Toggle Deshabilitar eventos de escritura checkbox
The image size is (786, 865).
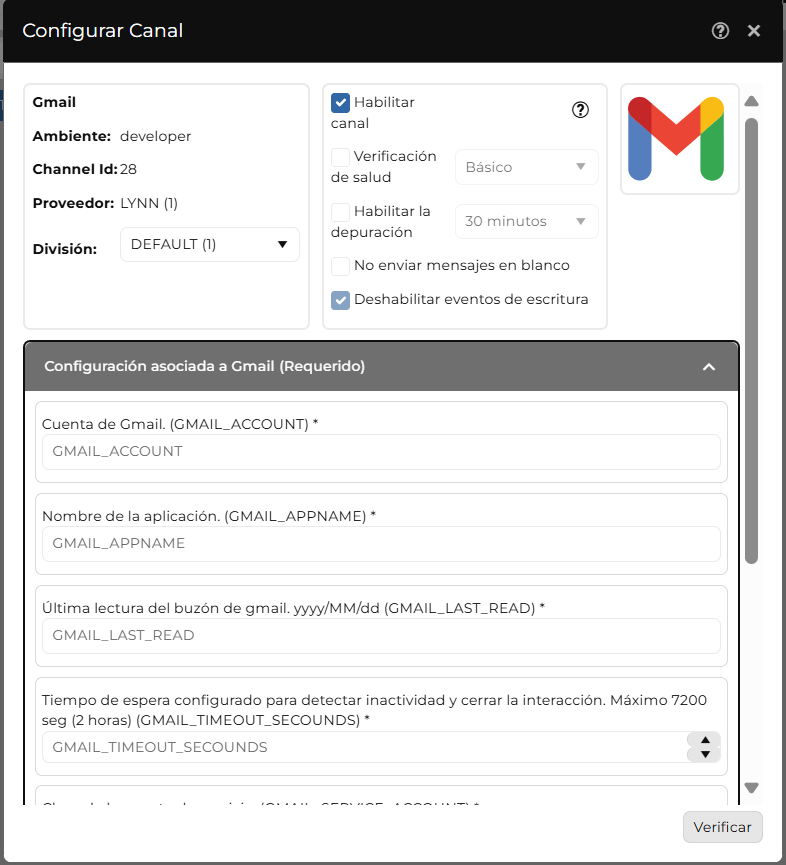coord(340,300)
